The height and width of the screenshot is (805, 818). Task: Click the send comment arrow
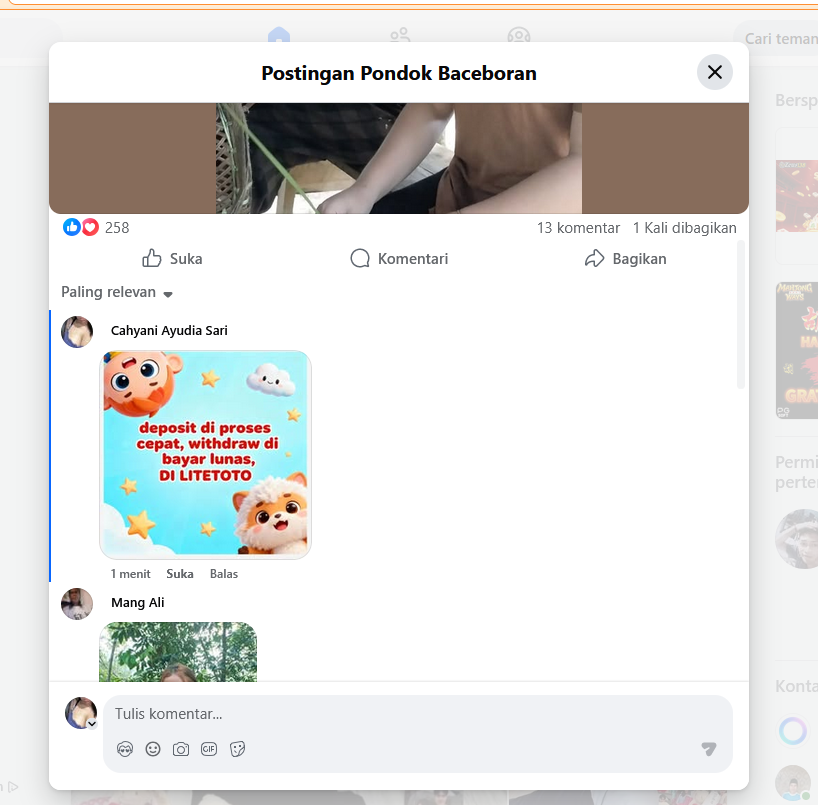point(708,749)
